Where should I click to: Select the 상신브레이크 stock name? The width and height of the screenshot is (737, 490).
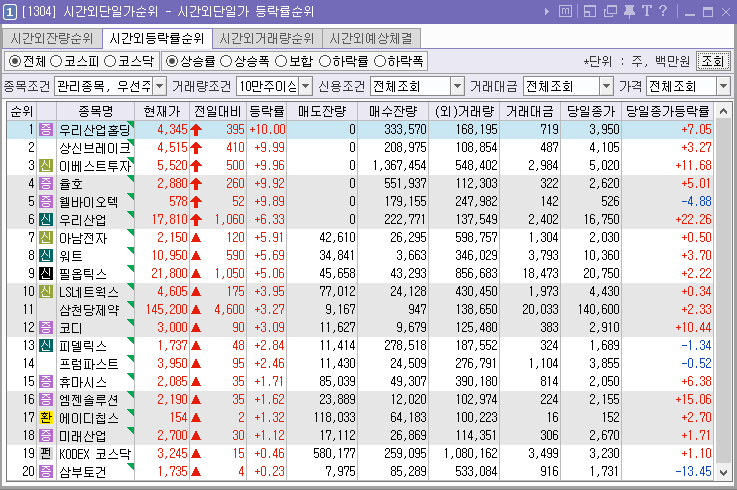(94, 148)
